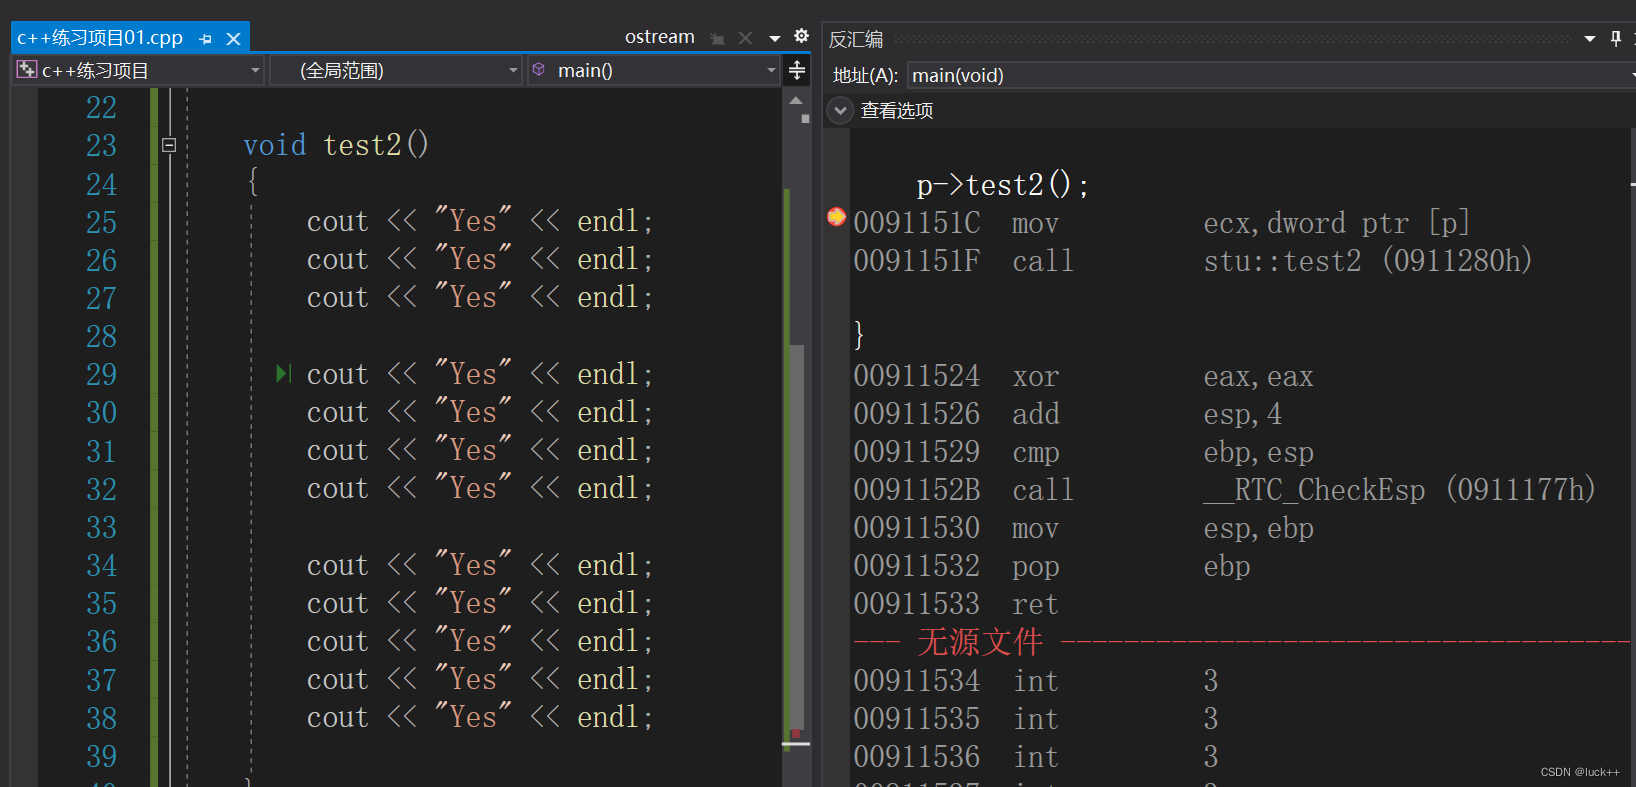Toggle auto-hide pin on disassembly panel
The height and width of the screenshot is (787, 1636).
1616,38
